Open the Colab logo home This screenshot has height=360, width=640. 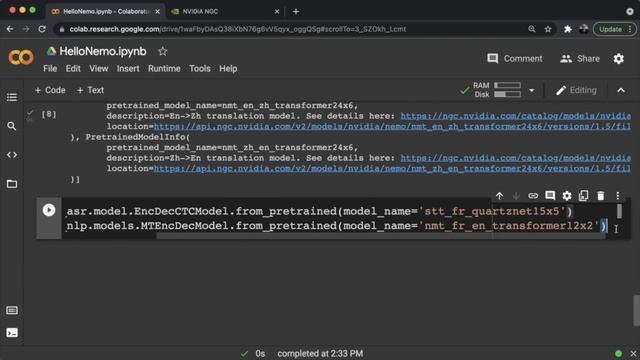pyautogui.click(x=21, y=58)
